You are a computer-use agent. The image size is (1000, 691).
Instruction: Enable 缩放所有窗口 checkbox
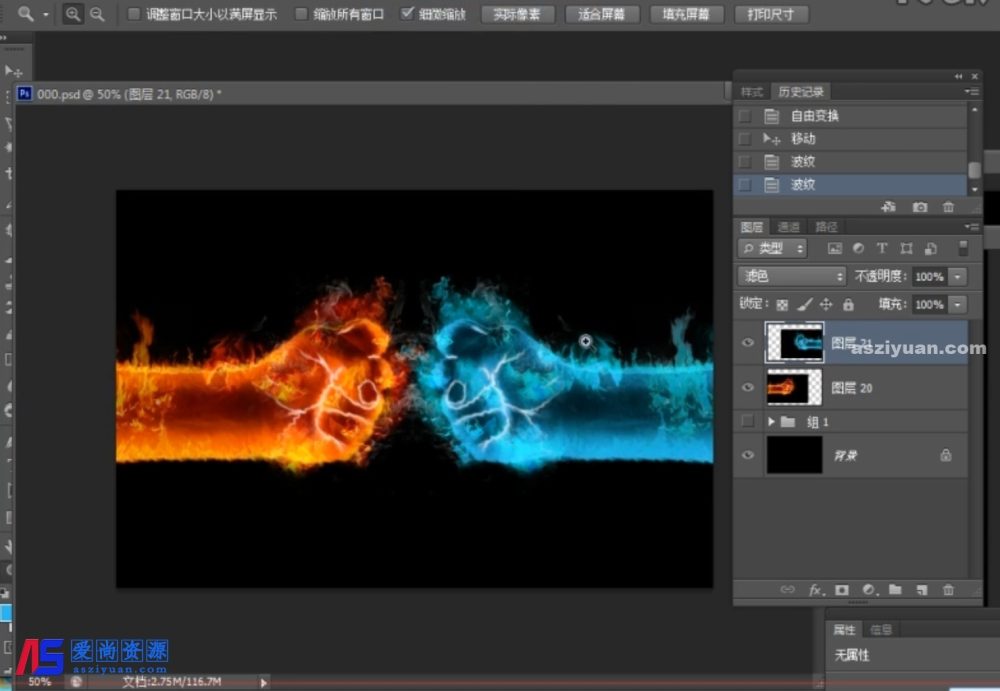click(301, 13)
